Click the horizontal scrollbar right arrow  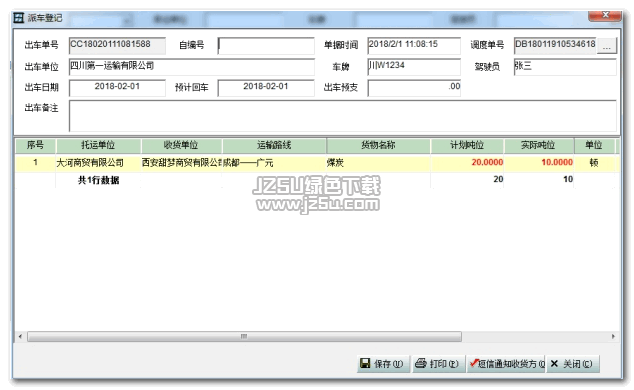pos(613,336)
